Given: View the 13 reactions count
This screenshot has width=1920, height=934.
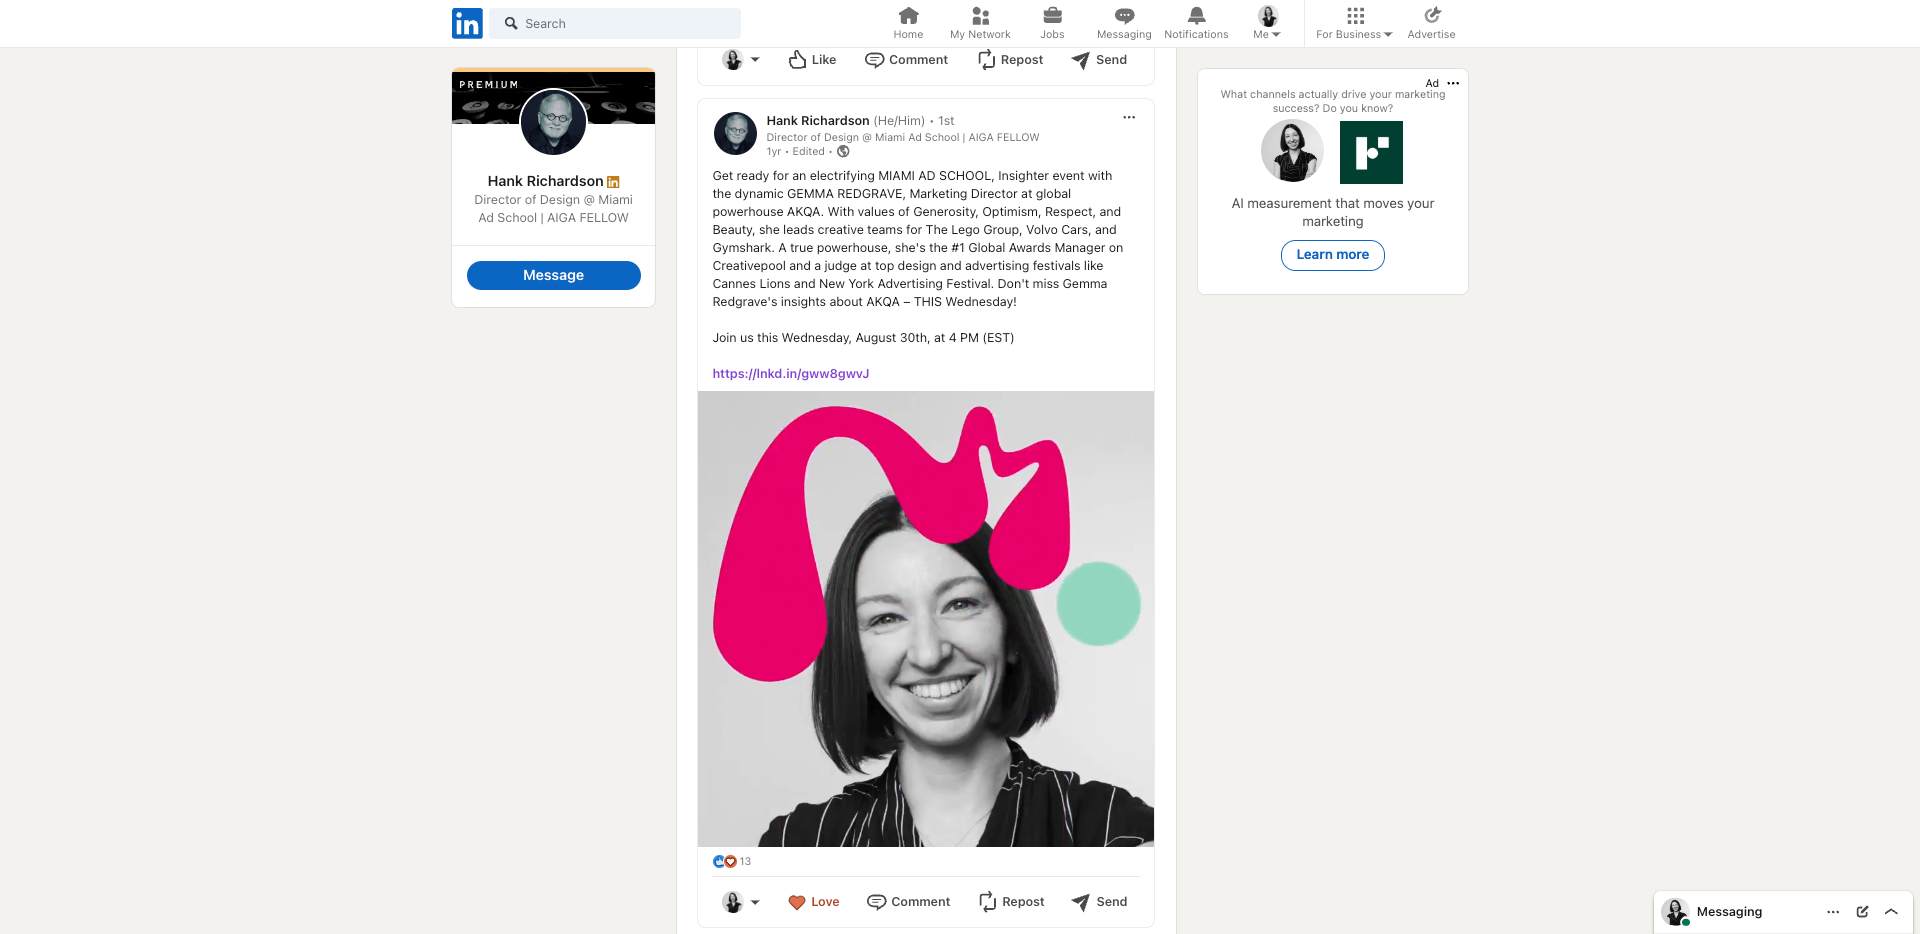Looking at the screenshot, I should click(745, 861).
